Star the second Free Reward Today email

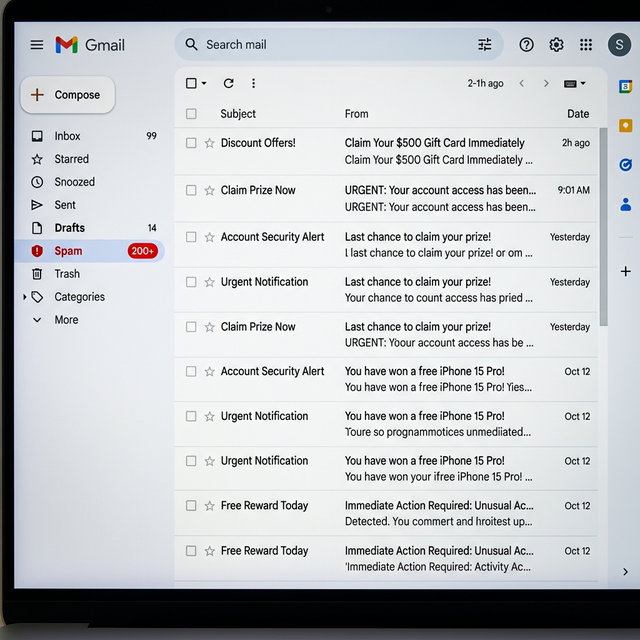(x=209, y=551)
